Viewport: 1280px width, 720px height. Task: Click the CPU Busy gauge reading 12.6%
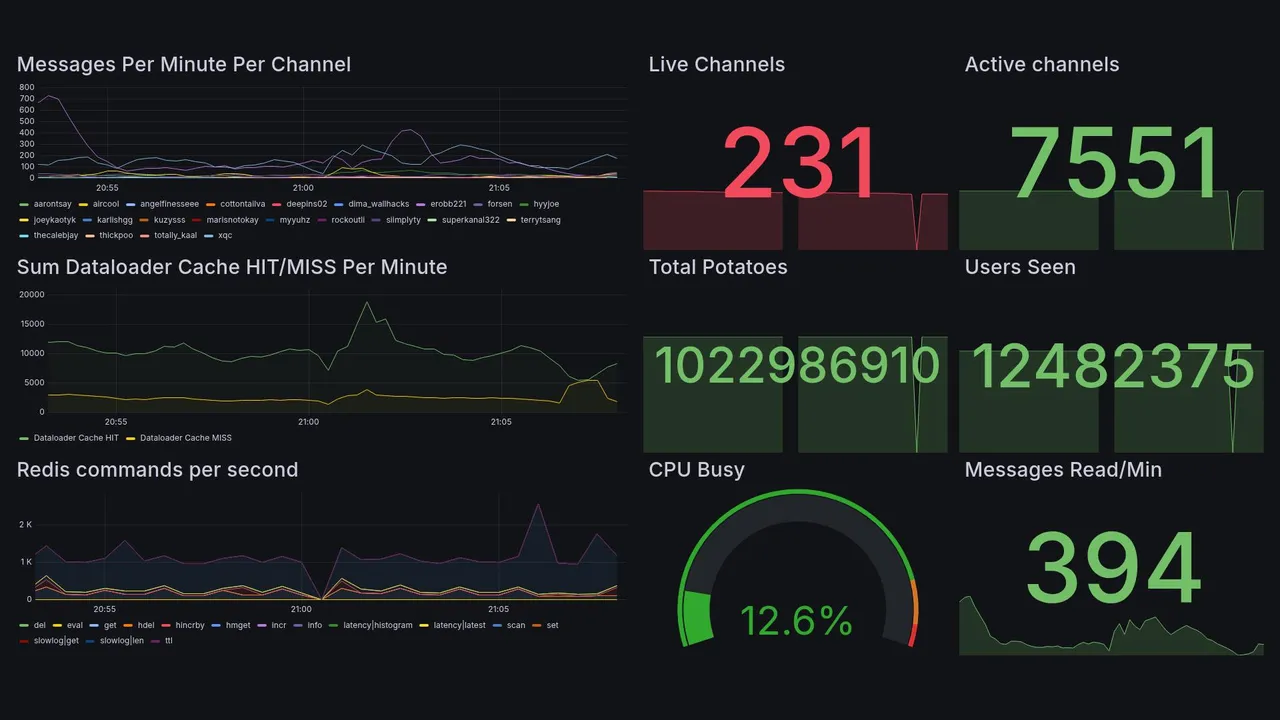click(x=796, y=621)
